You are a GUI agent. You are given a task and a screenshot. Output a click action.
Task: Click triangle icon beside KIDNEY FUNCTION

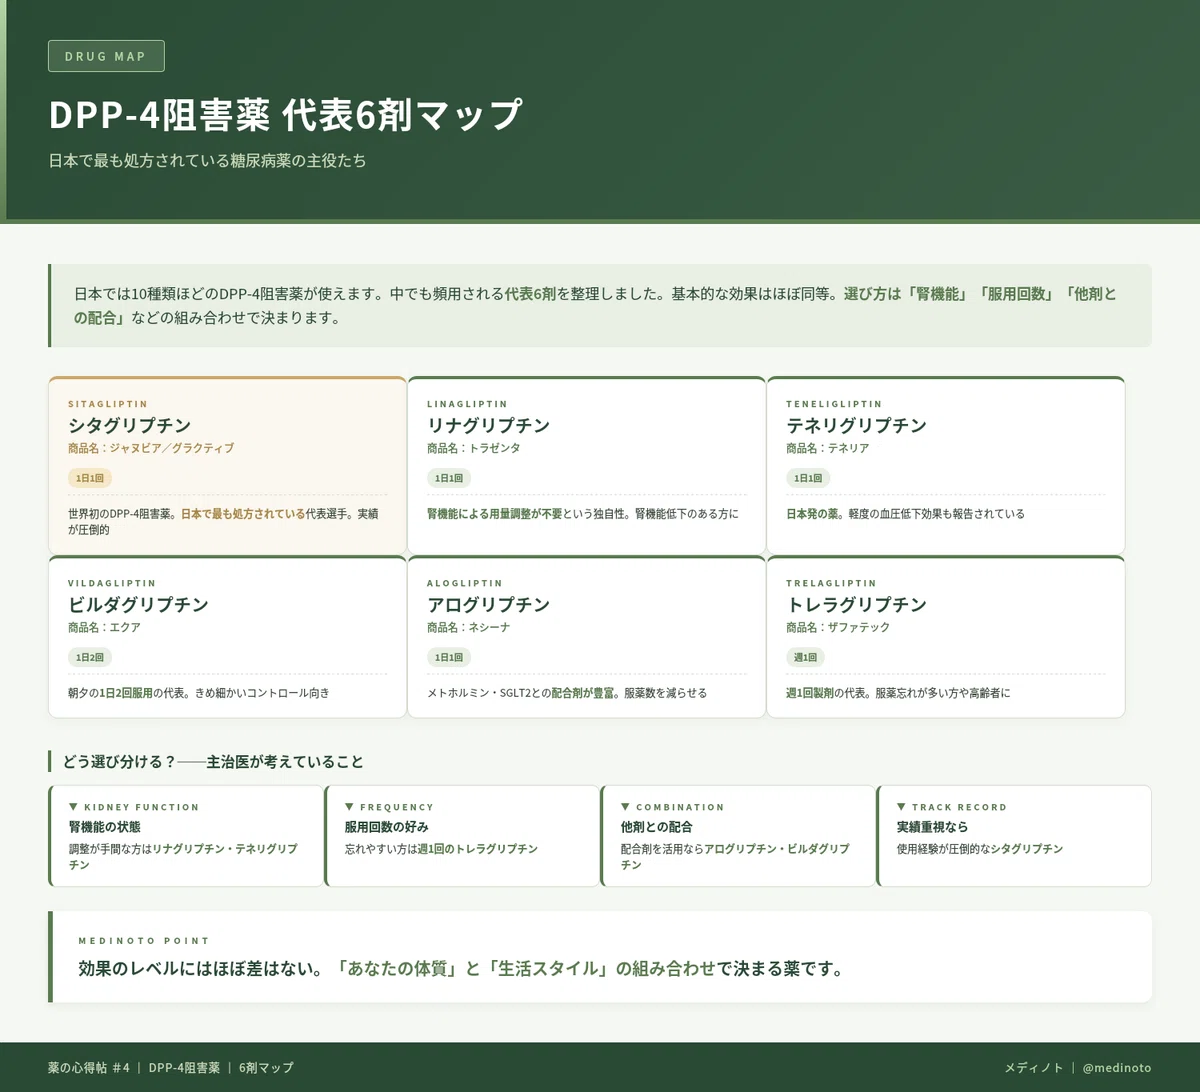pyautogui.click(x=73, y=806)
